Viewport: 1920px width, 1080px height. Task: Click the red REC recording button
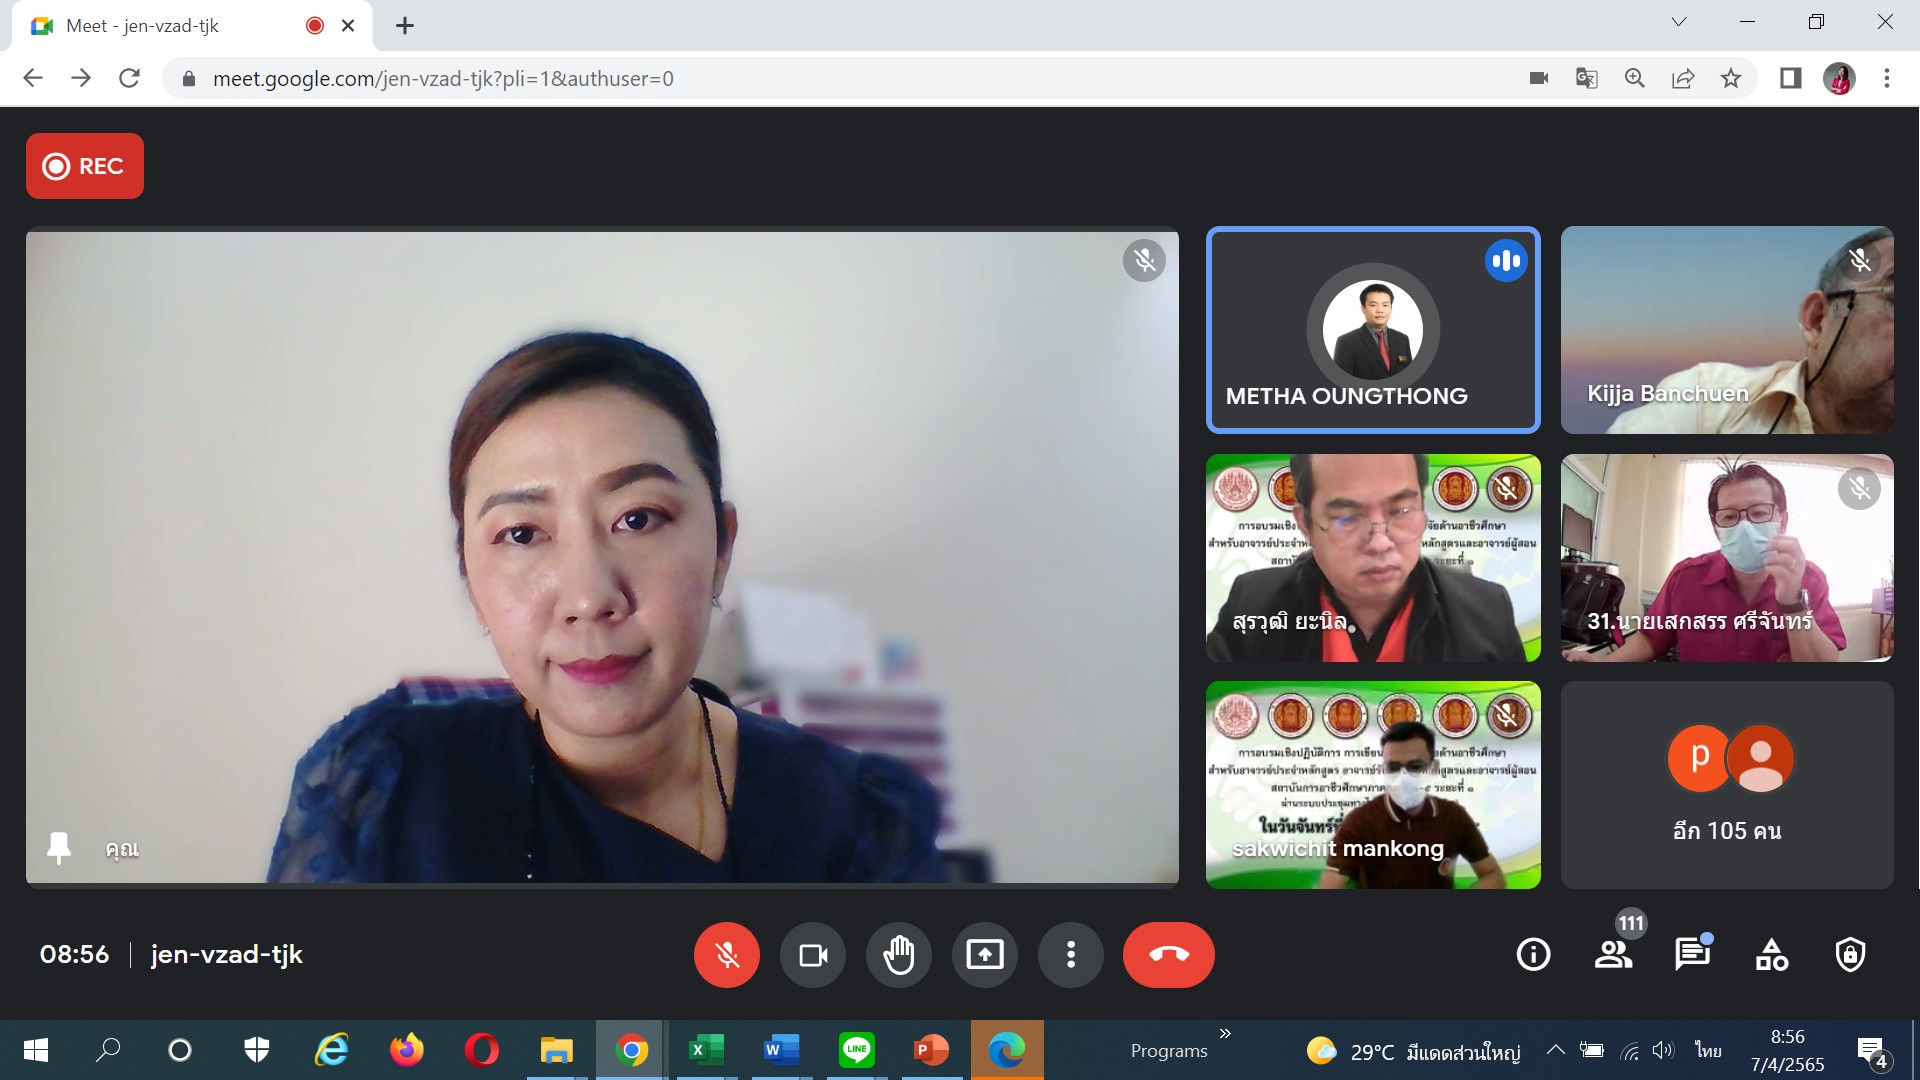click(85, 166)
